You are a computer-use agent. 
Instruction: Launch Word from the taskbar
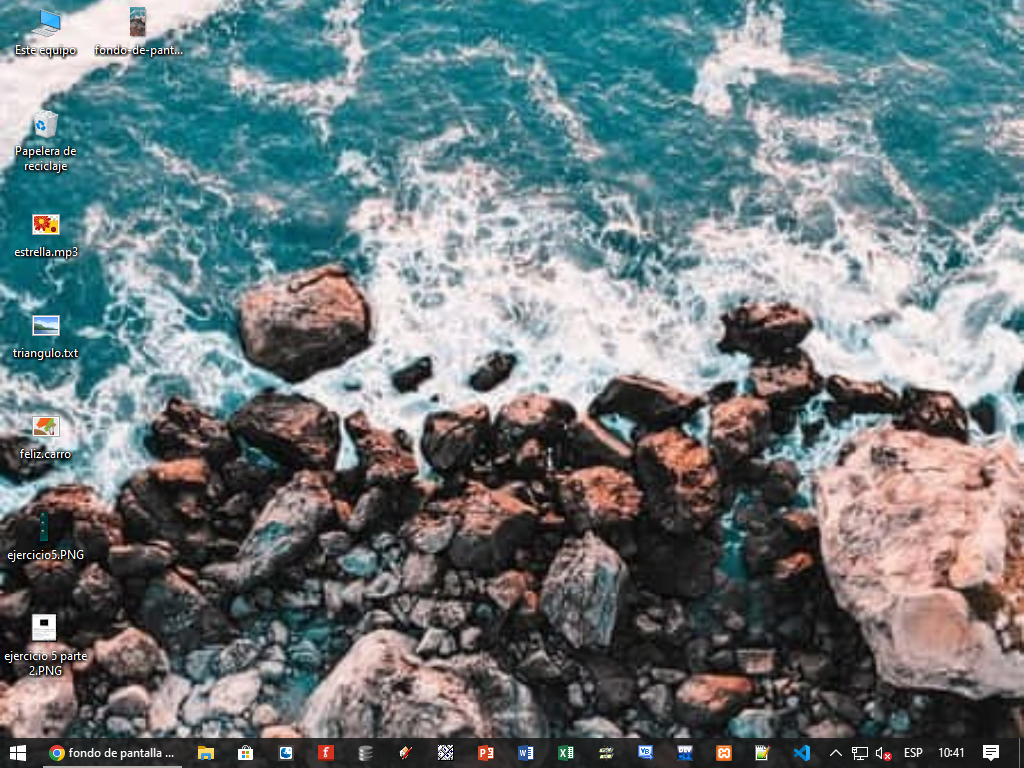pyautogui.click(x=526, y=753)
